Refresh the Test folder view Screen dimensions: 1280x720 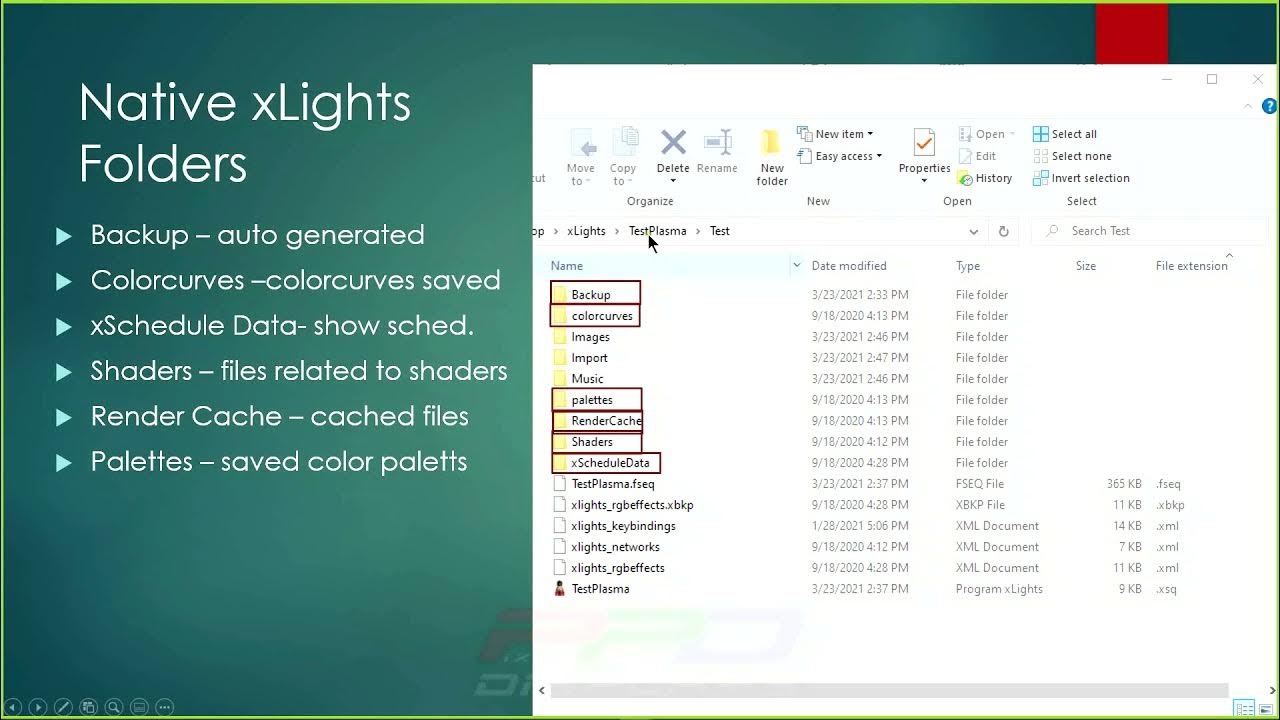pyautogui.click(x=1004, y=231)
